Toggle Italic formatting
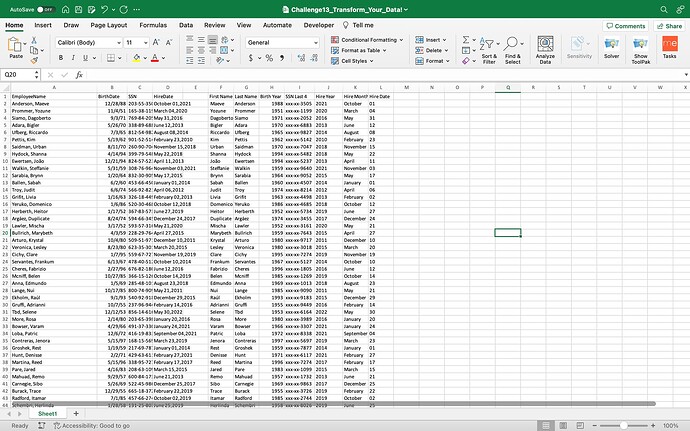 point(73,58)
